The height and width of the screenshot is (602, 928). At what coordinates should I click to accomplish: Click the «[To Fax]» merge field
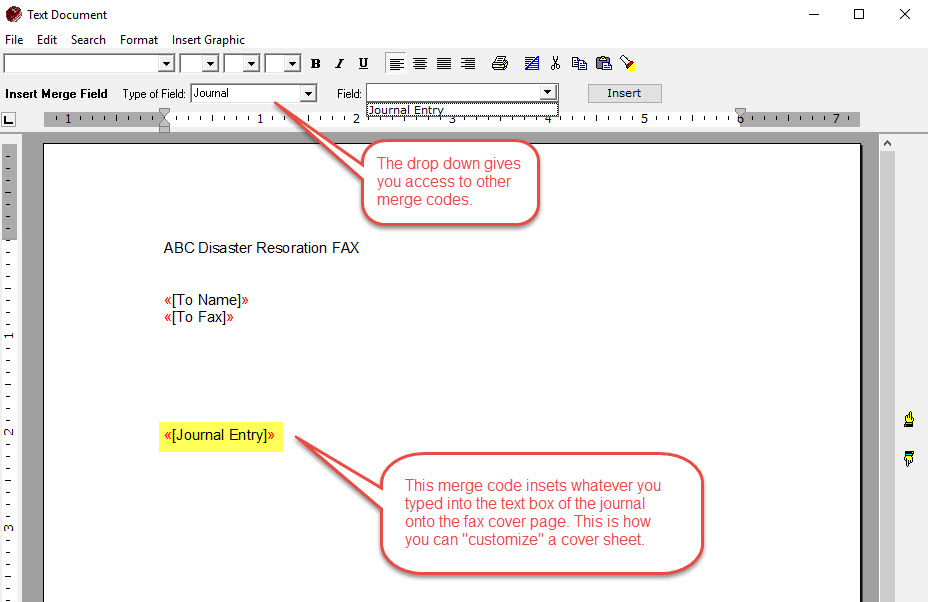(199, 317)
